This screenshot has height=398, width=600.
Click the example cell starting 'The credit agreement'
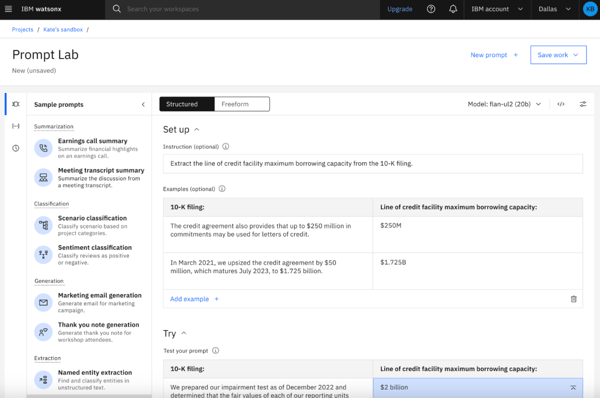tap(268, 234)
